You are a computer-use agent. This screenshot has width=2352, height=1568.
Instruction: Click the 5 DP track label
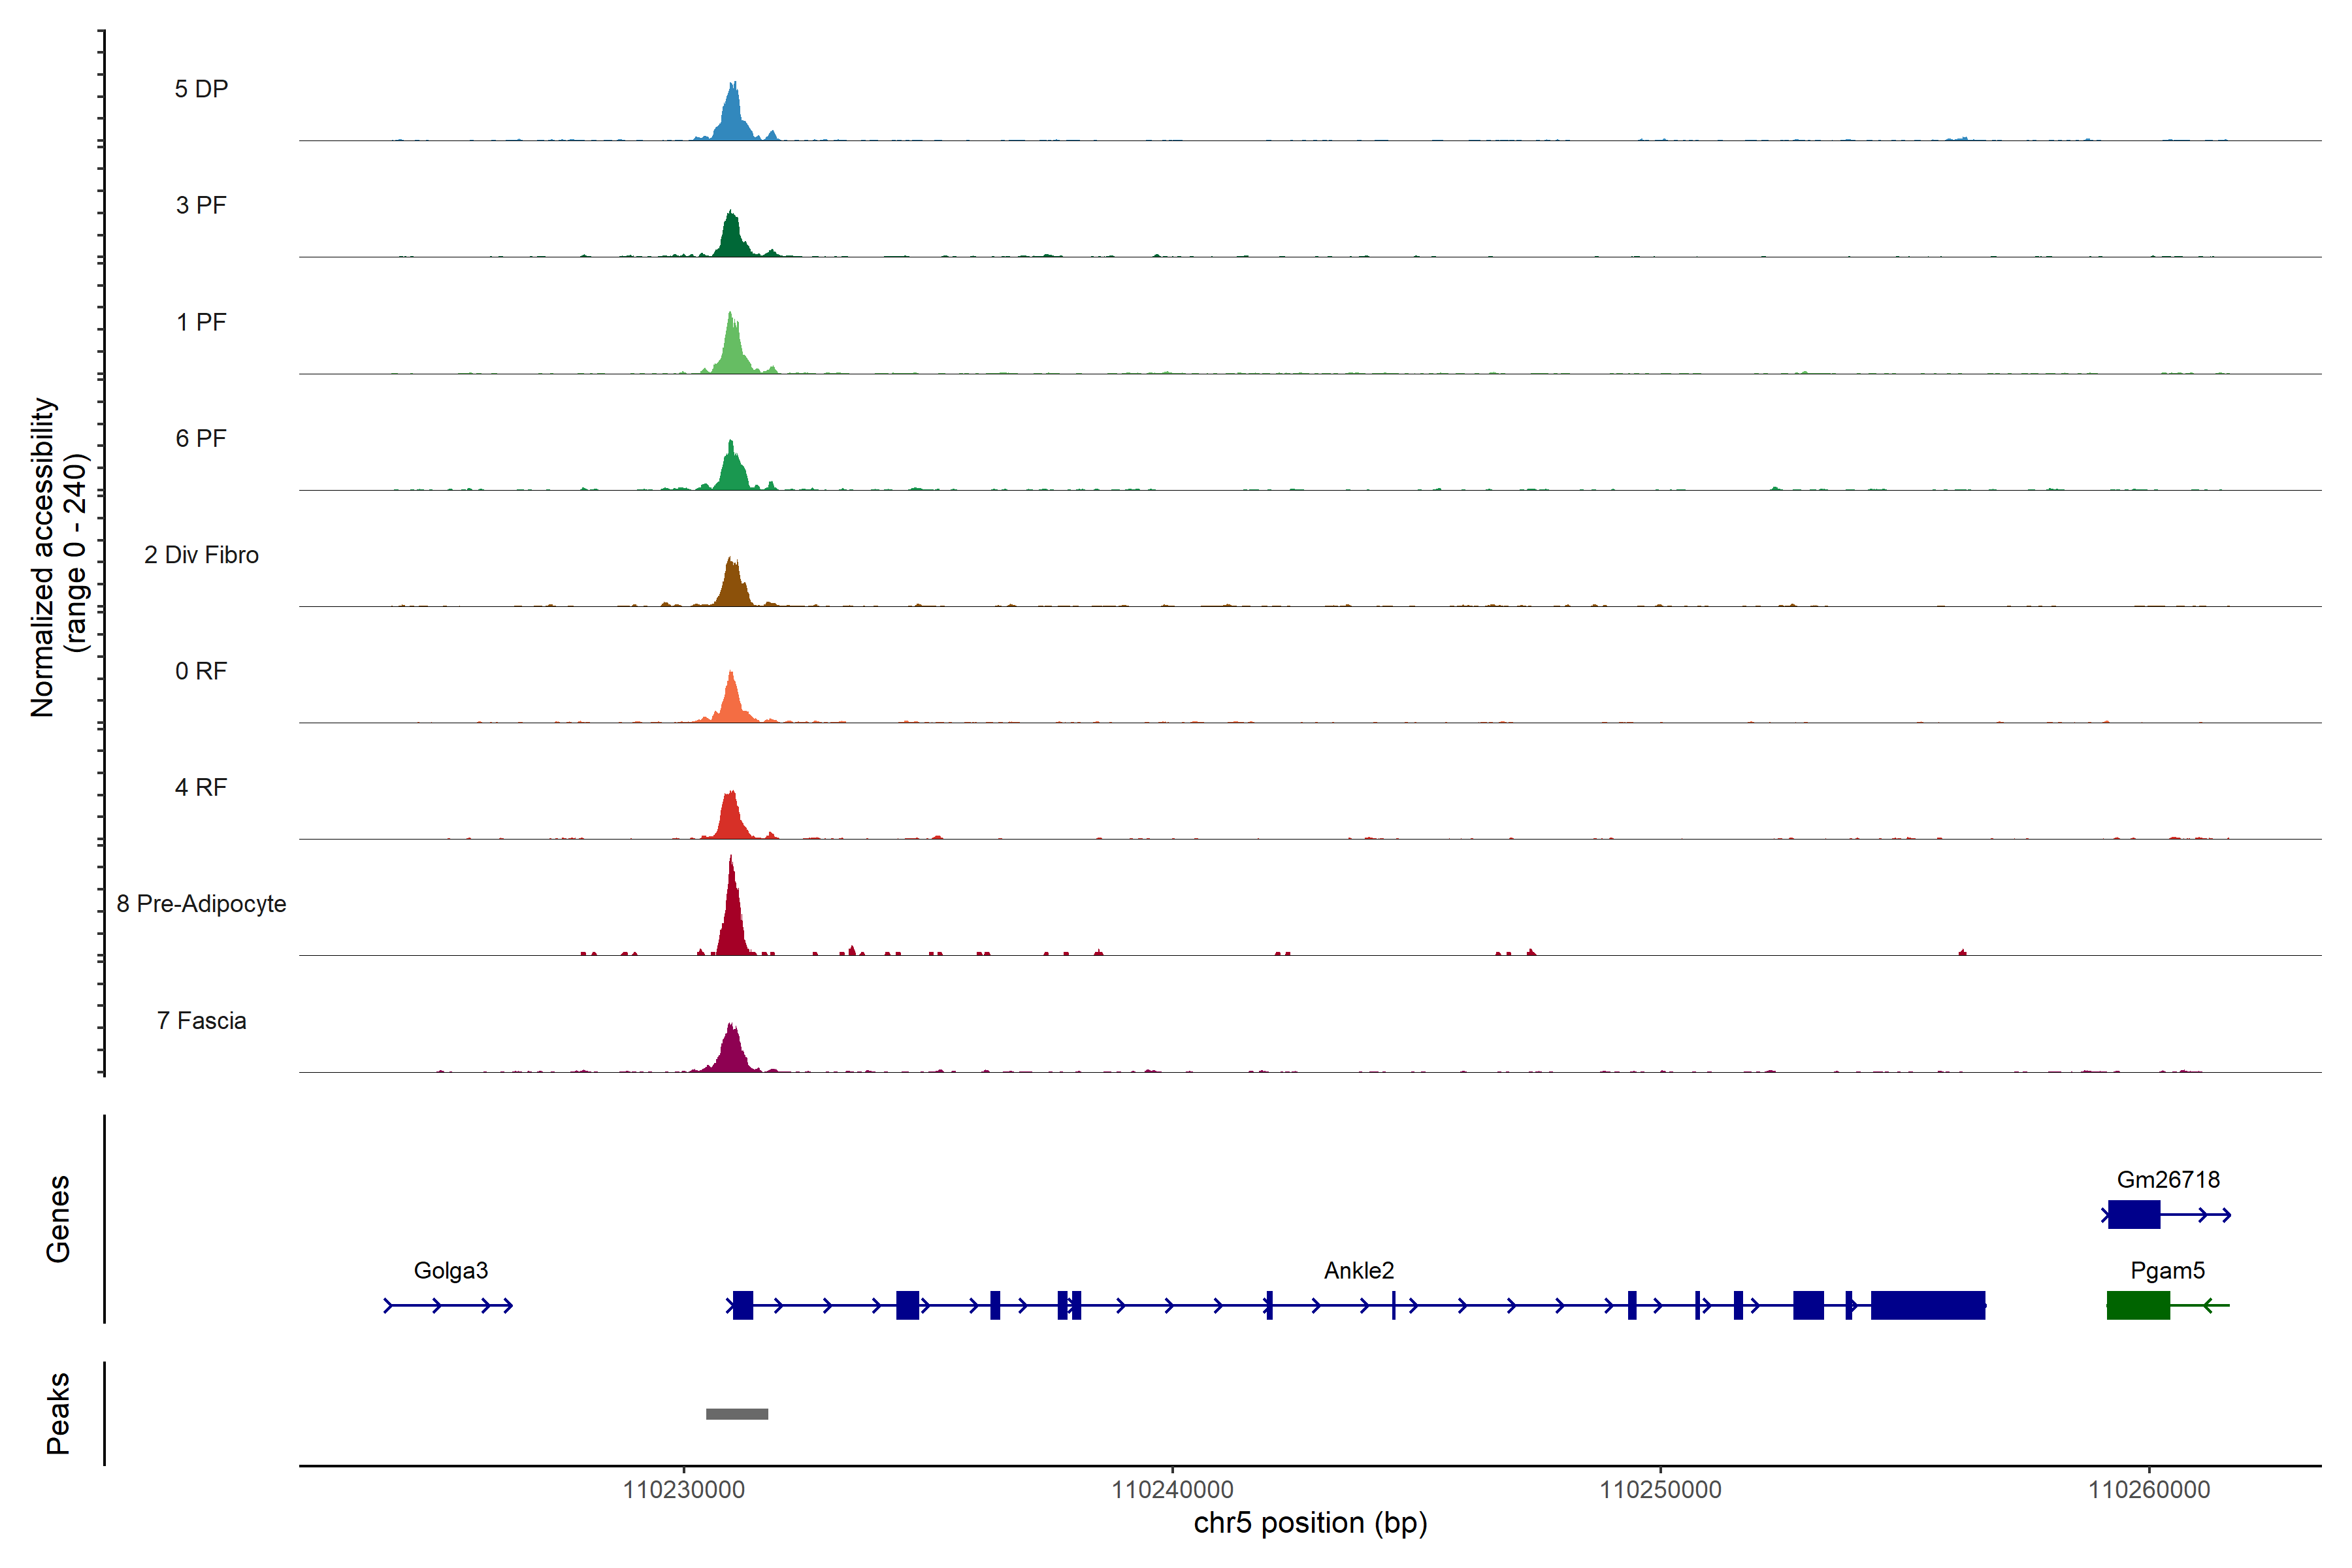tap(201, 89)
